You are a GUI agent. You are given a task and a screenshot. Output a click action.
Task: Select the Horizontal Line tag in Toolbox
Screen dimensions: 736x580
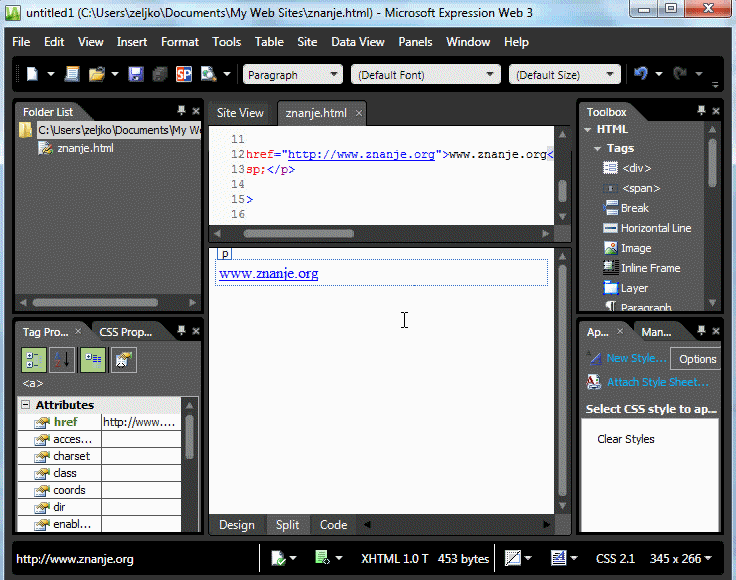655,228
